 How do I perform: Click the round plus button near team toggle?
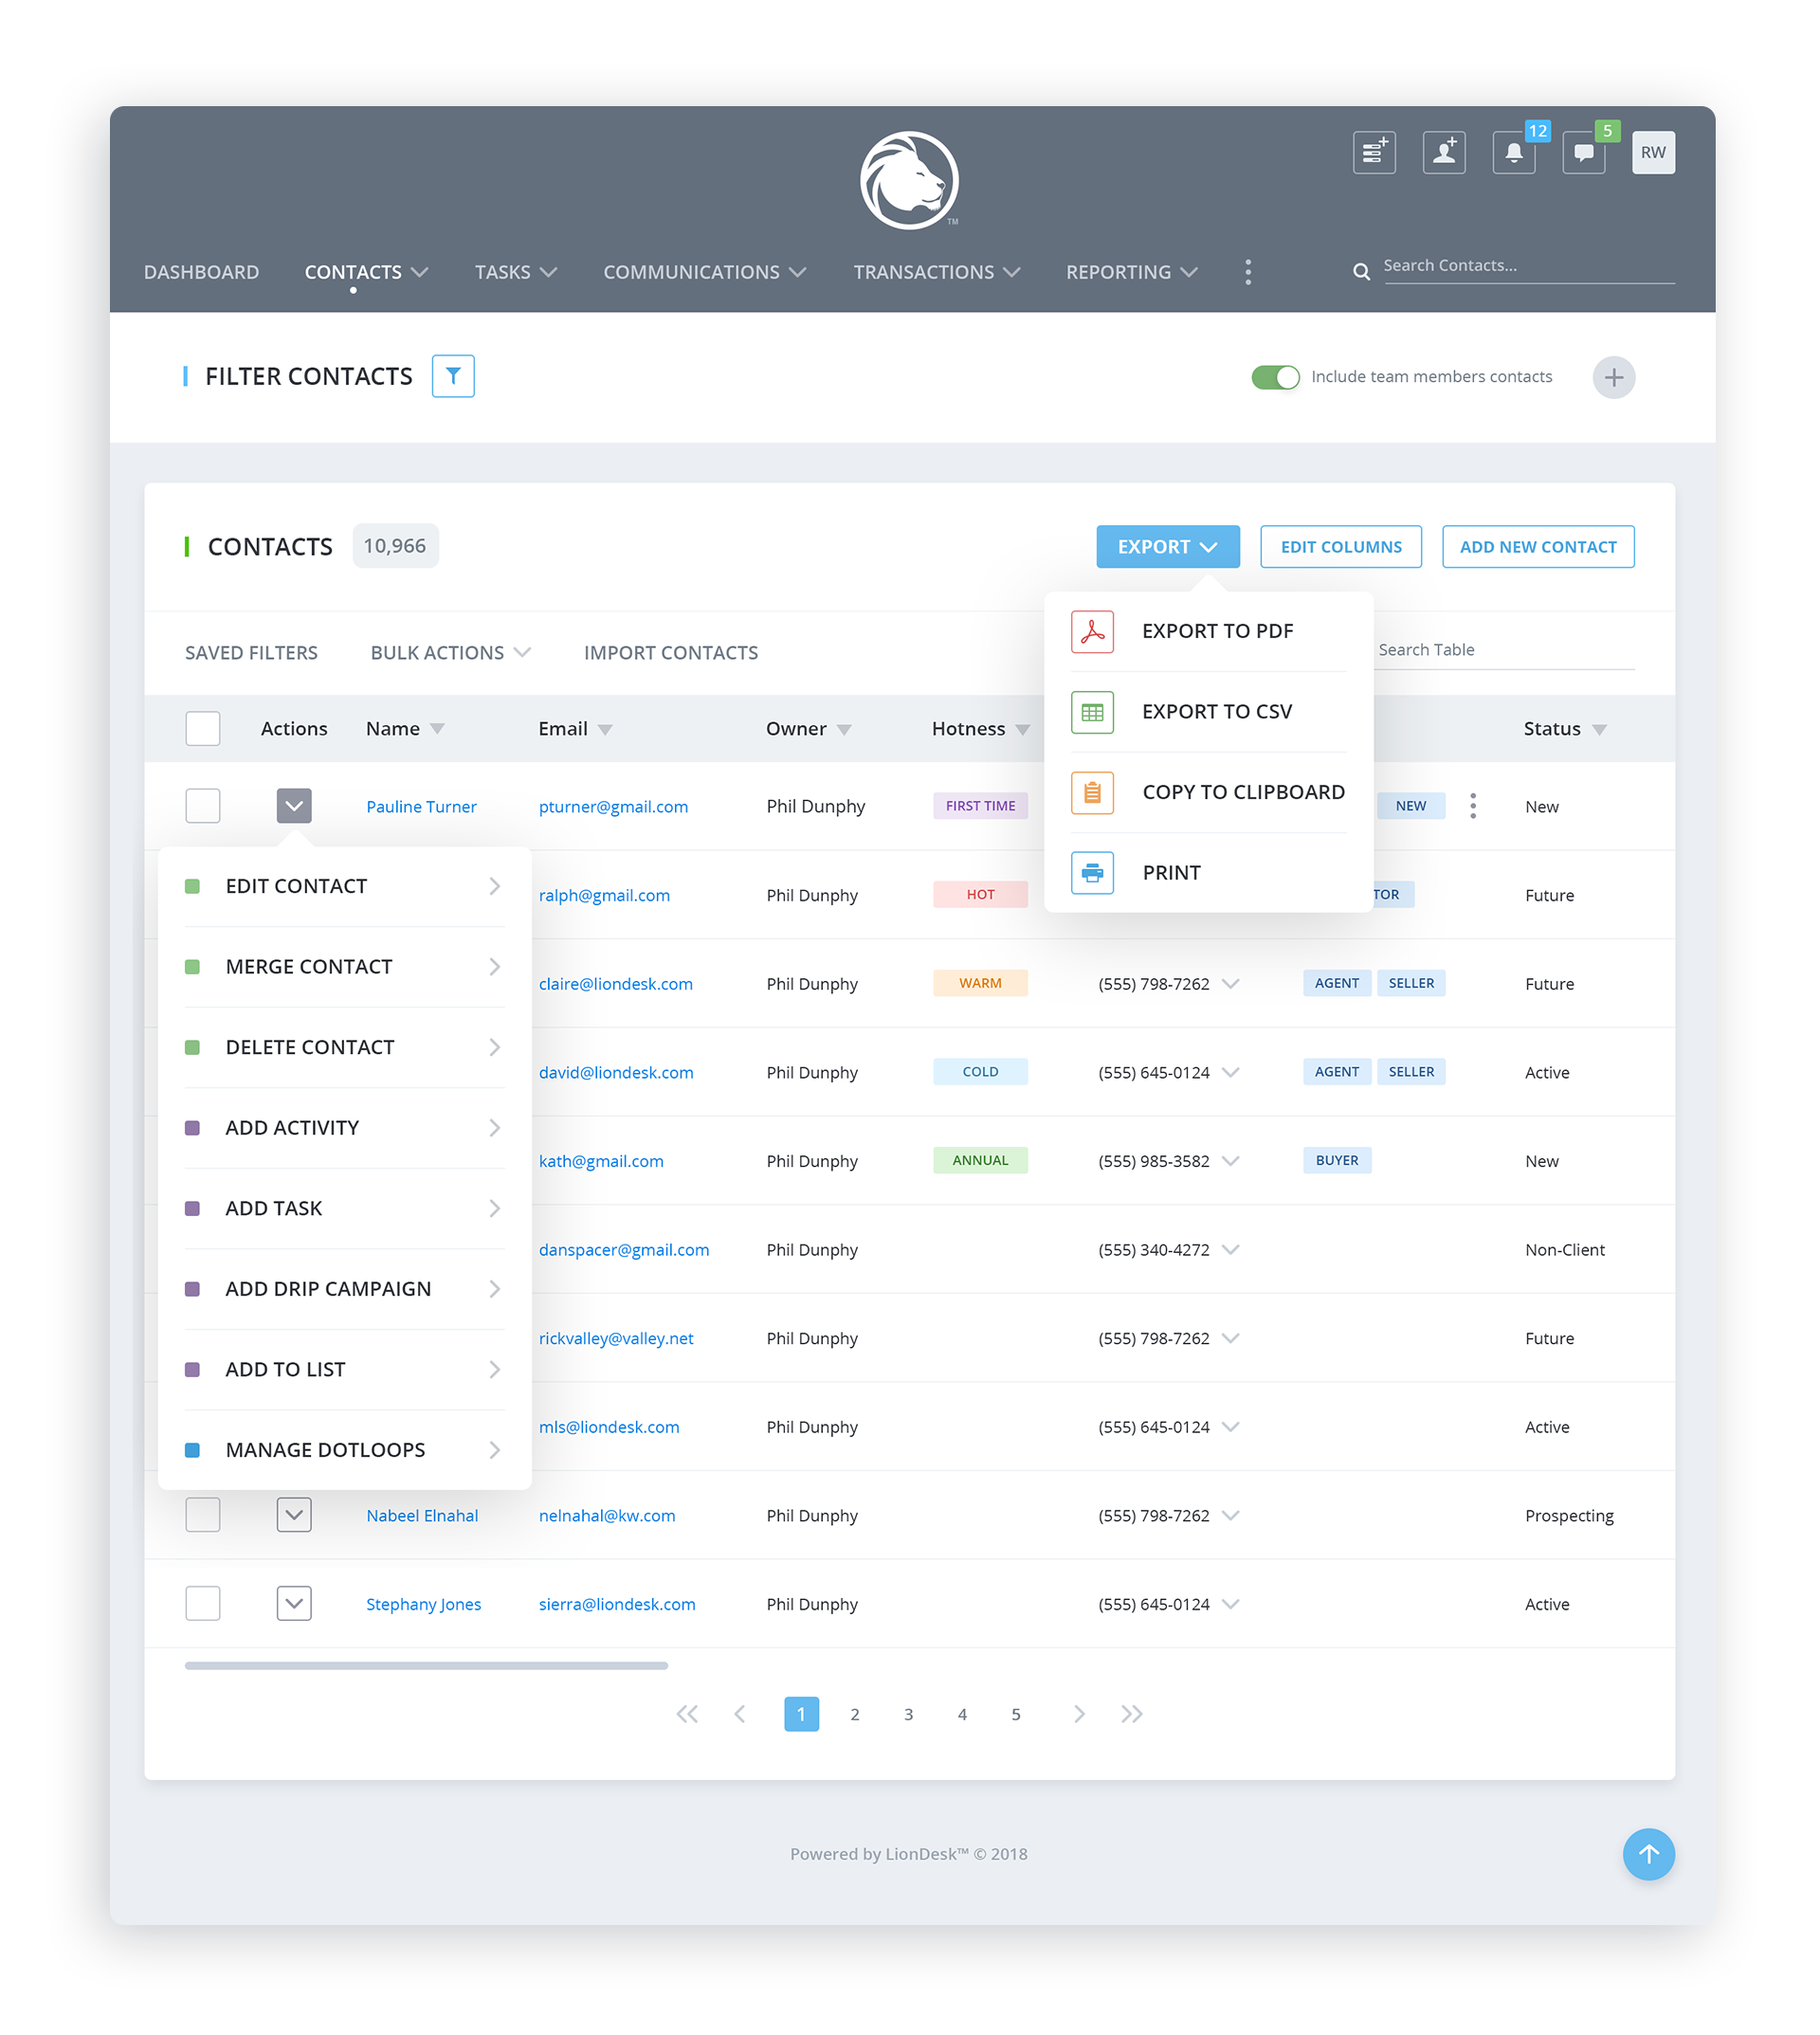1612,377
